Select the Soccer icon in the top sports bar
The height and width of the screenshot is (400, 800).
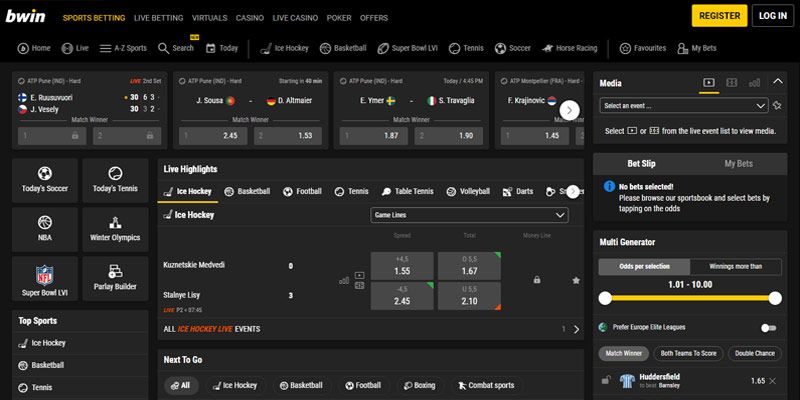[501, 48]
